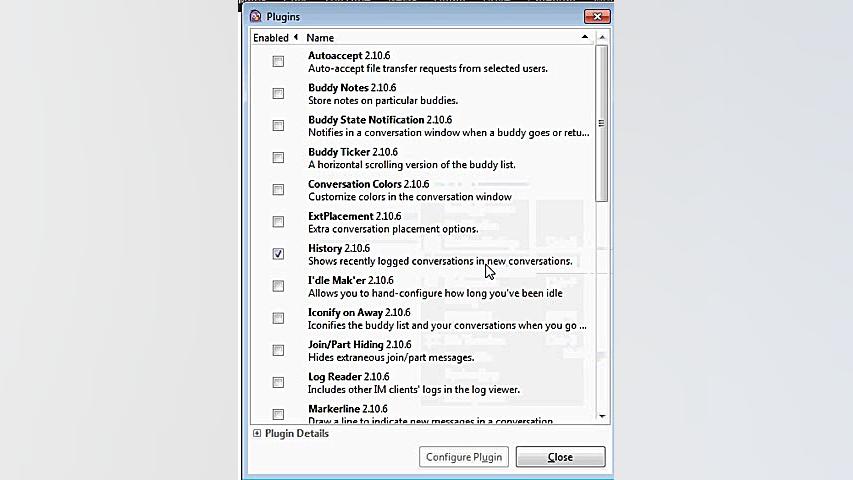The width and height of the screenshot is (853, 480).
Task: Select the Markerline 2.10.6 row
Action: coord(423,412)
